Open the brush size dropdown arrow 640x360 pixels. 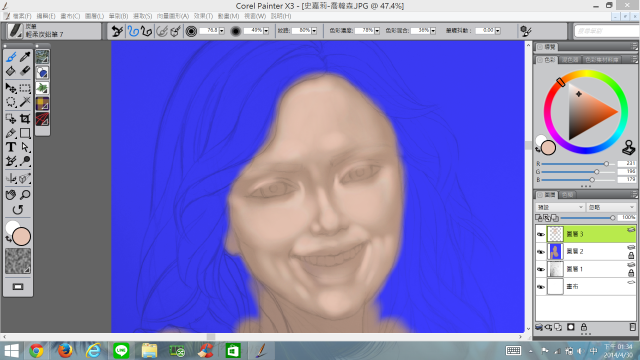coord(222,31)
